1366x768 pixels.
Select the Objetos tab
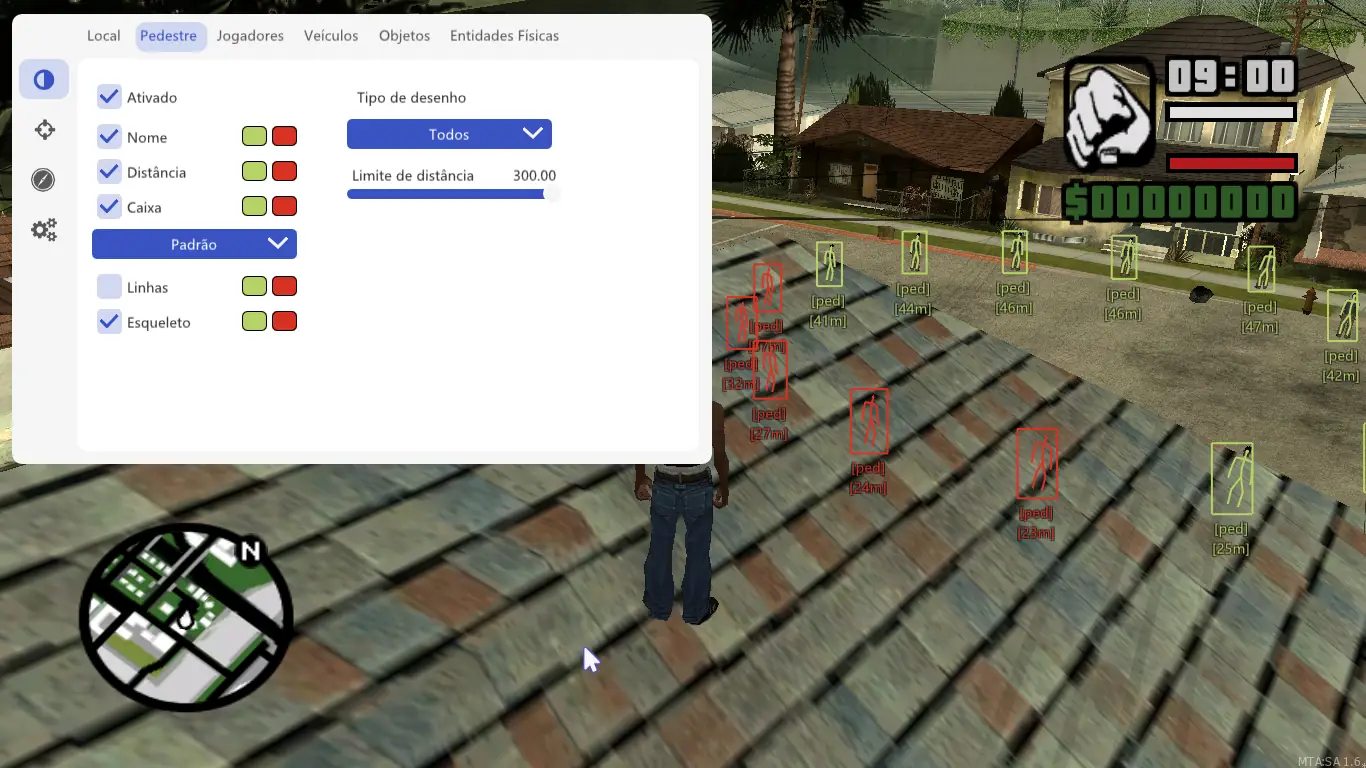(x=404, y=36)
